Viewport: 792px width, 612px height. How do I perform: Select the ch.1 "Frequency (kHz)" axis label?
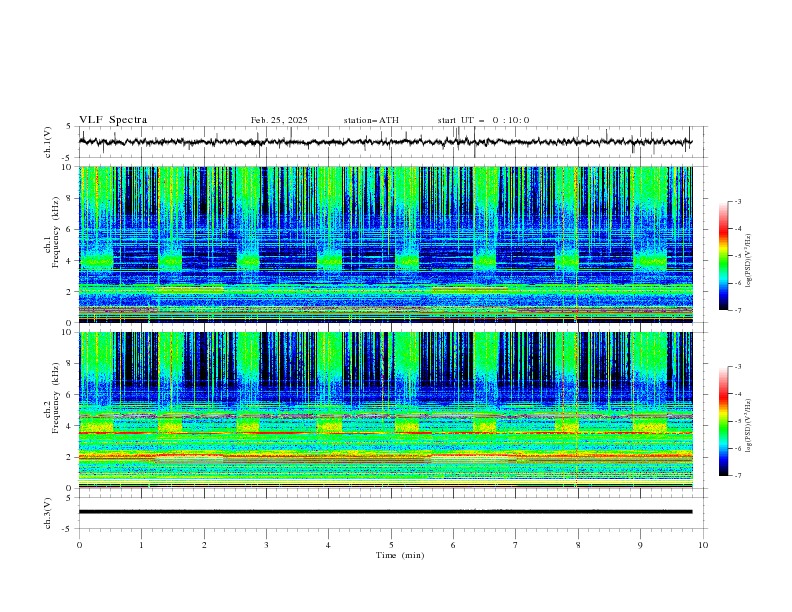coord(55,231)
